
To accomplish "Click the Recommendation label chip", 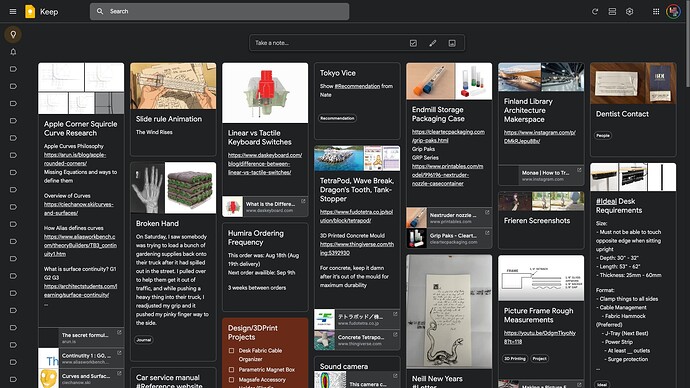I will (337, 118).
